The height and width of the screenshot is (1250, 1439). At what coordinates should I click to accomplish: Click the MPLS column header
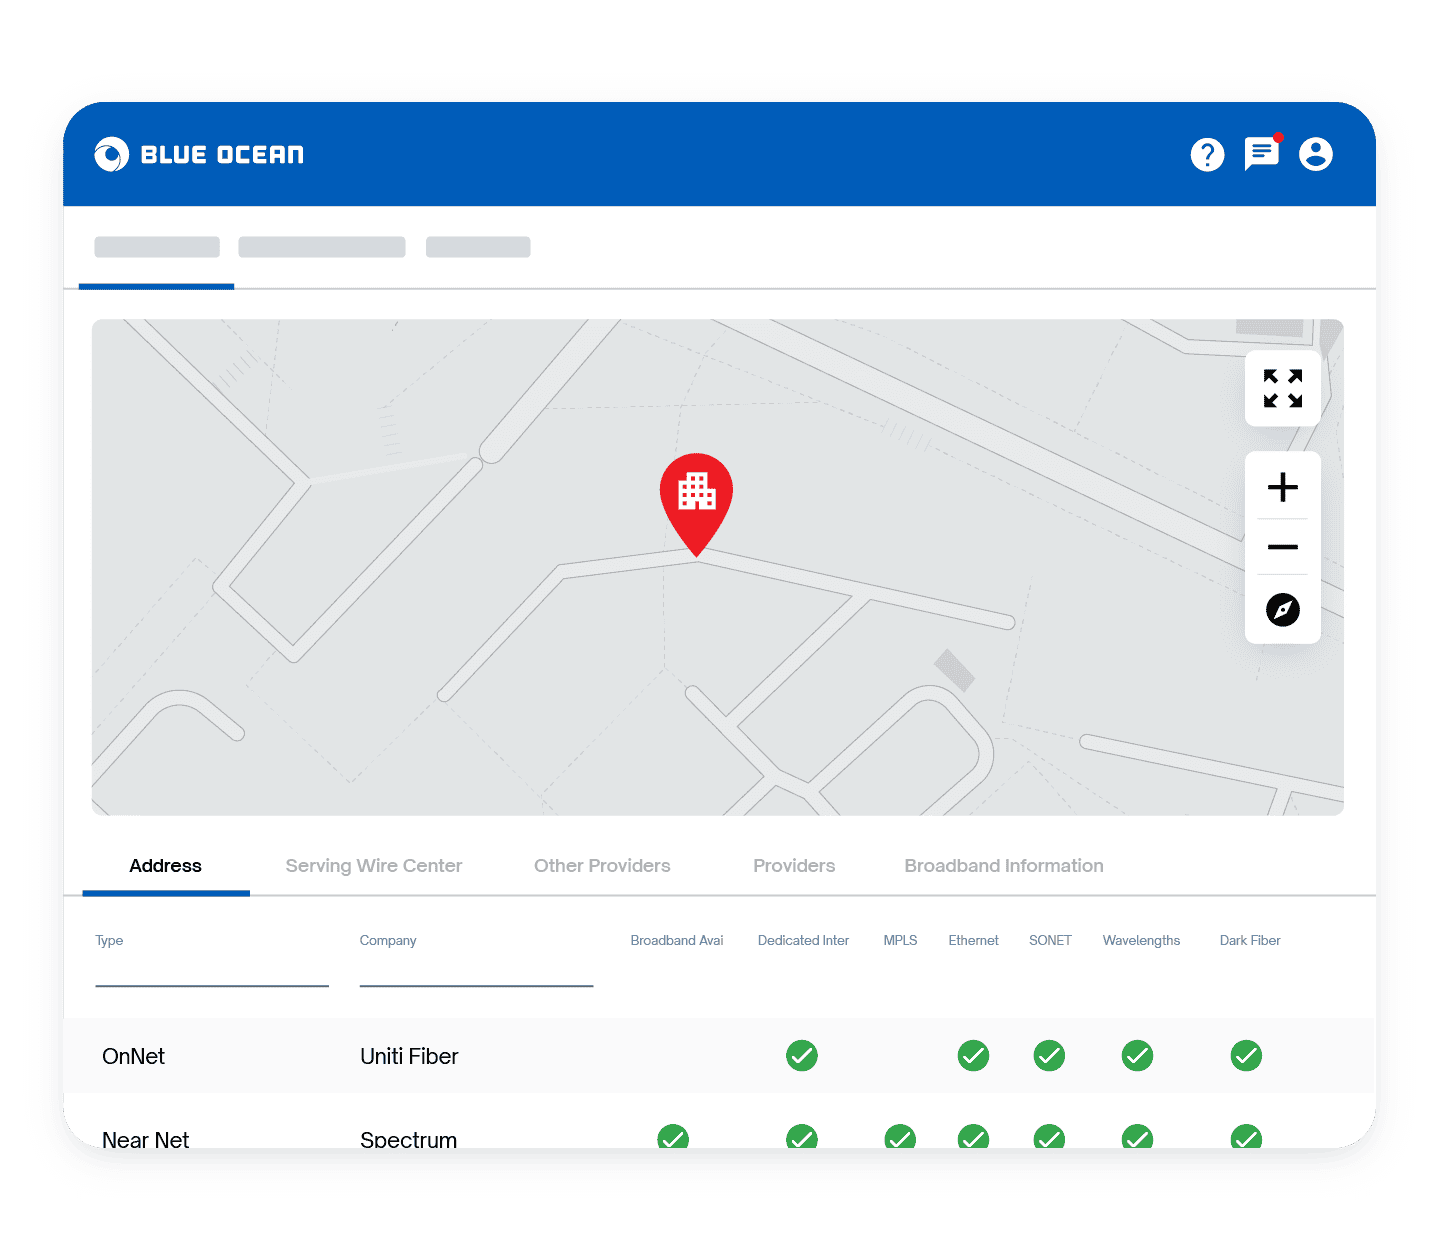(x=900, y=941)
